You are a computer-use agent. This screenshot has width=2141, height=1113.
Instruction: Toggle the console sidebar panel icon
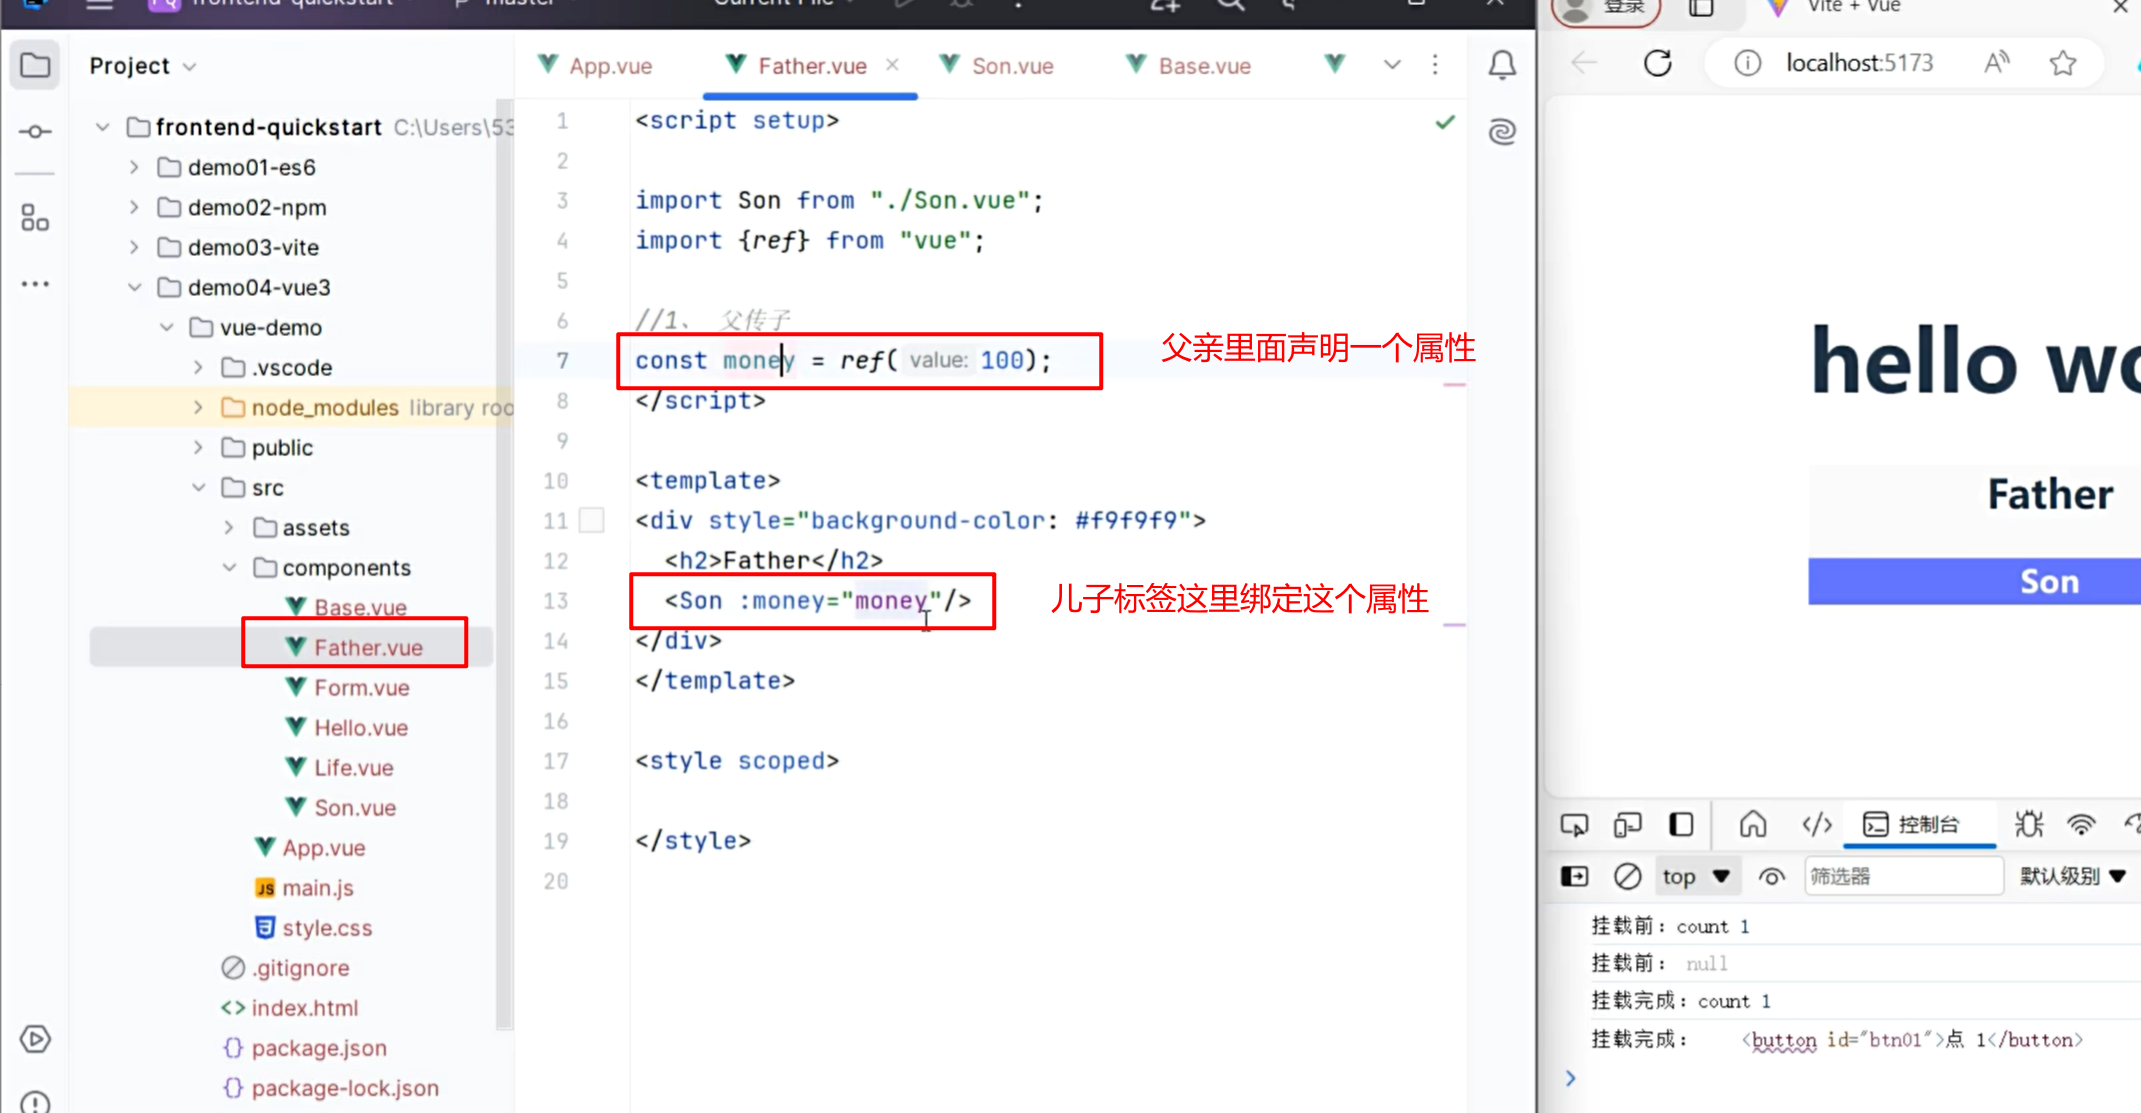point(1574,876)
